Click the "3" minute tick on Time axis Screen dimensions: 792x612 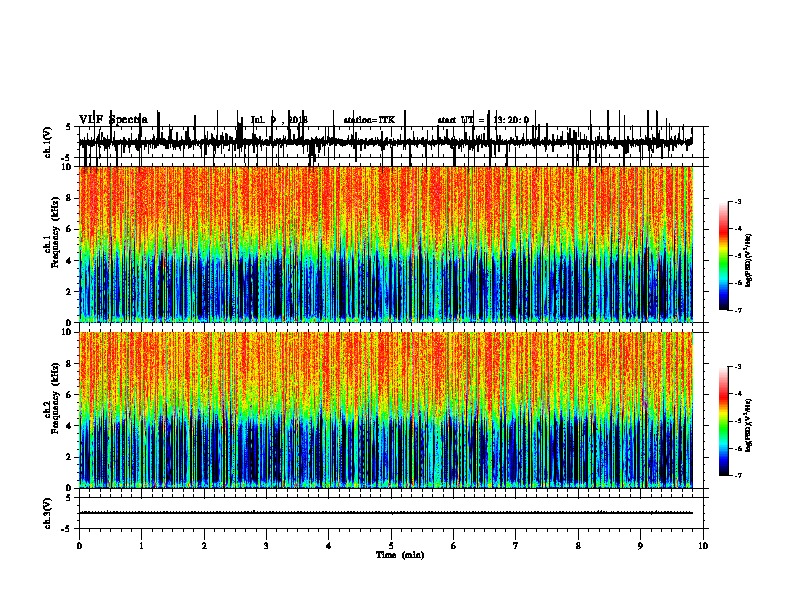pyautogui.click(x=266, y=546)
